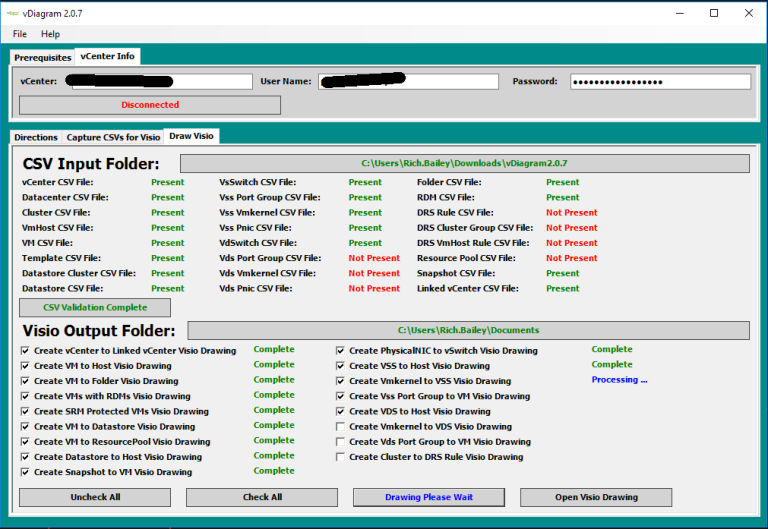
Task: Click the Password input field
Action: (x=659, y=81)
